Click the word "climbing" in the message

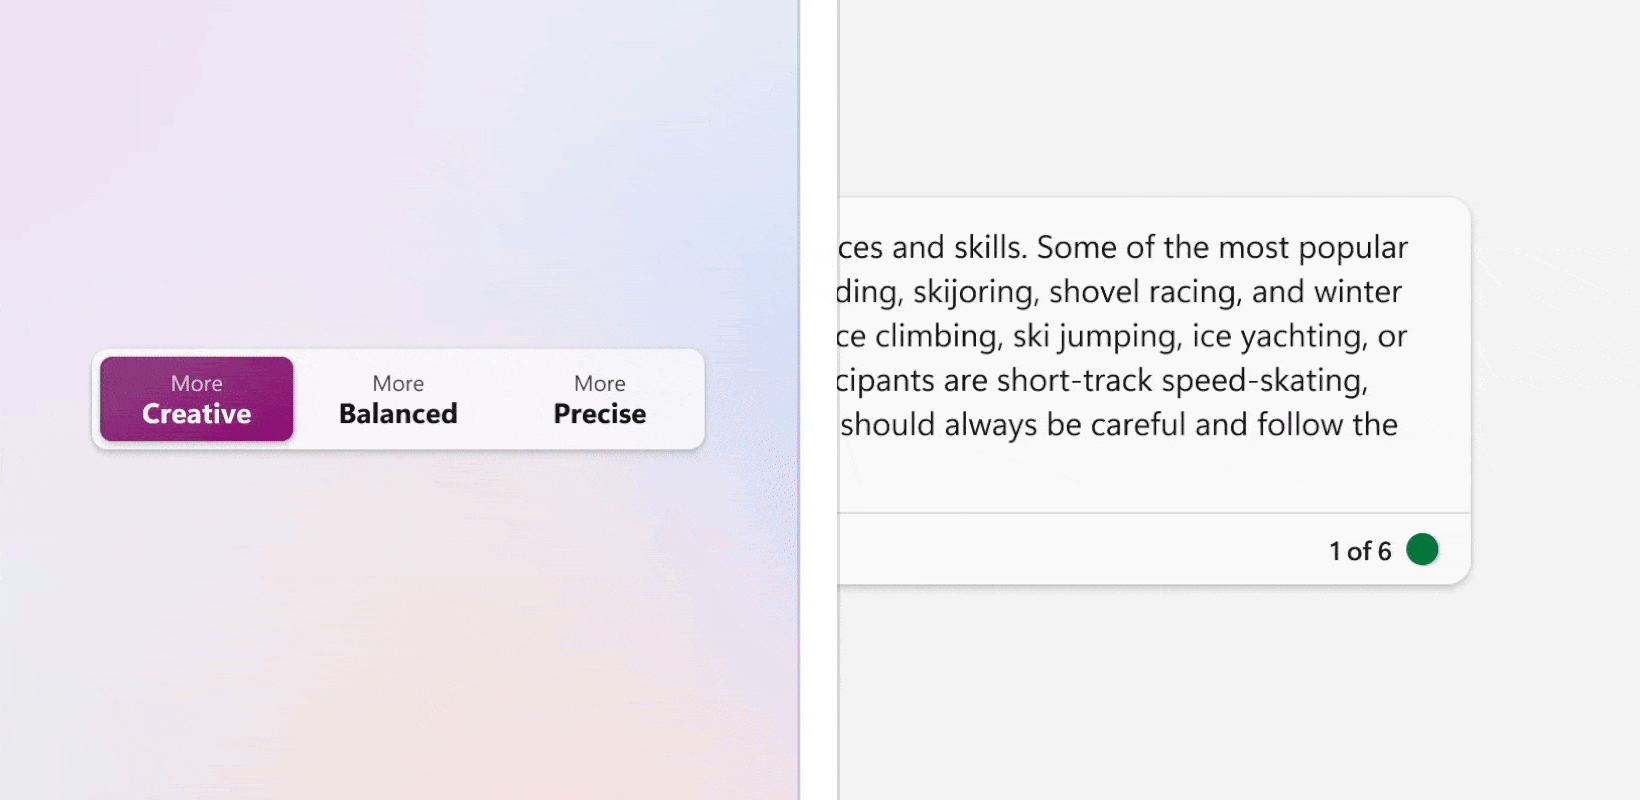tap(938, 337)
